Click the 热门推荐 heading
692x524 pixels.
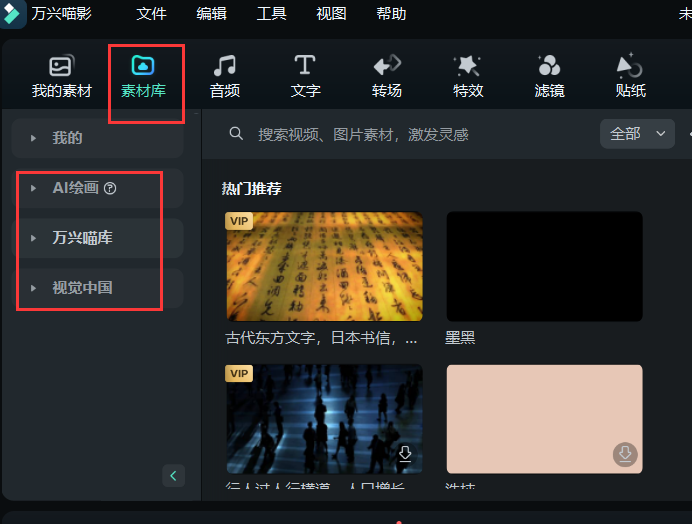point(252,189)
